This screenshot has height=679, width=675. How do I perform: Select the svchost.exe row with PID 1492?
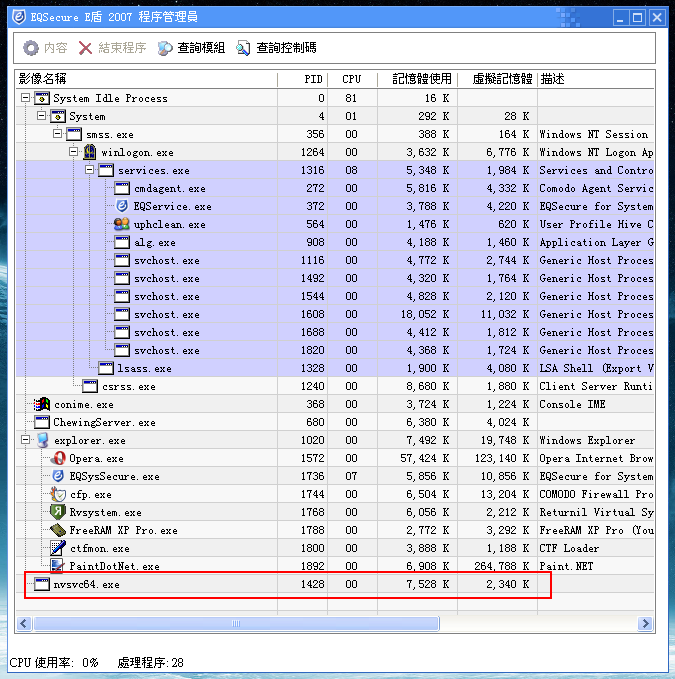335,278
